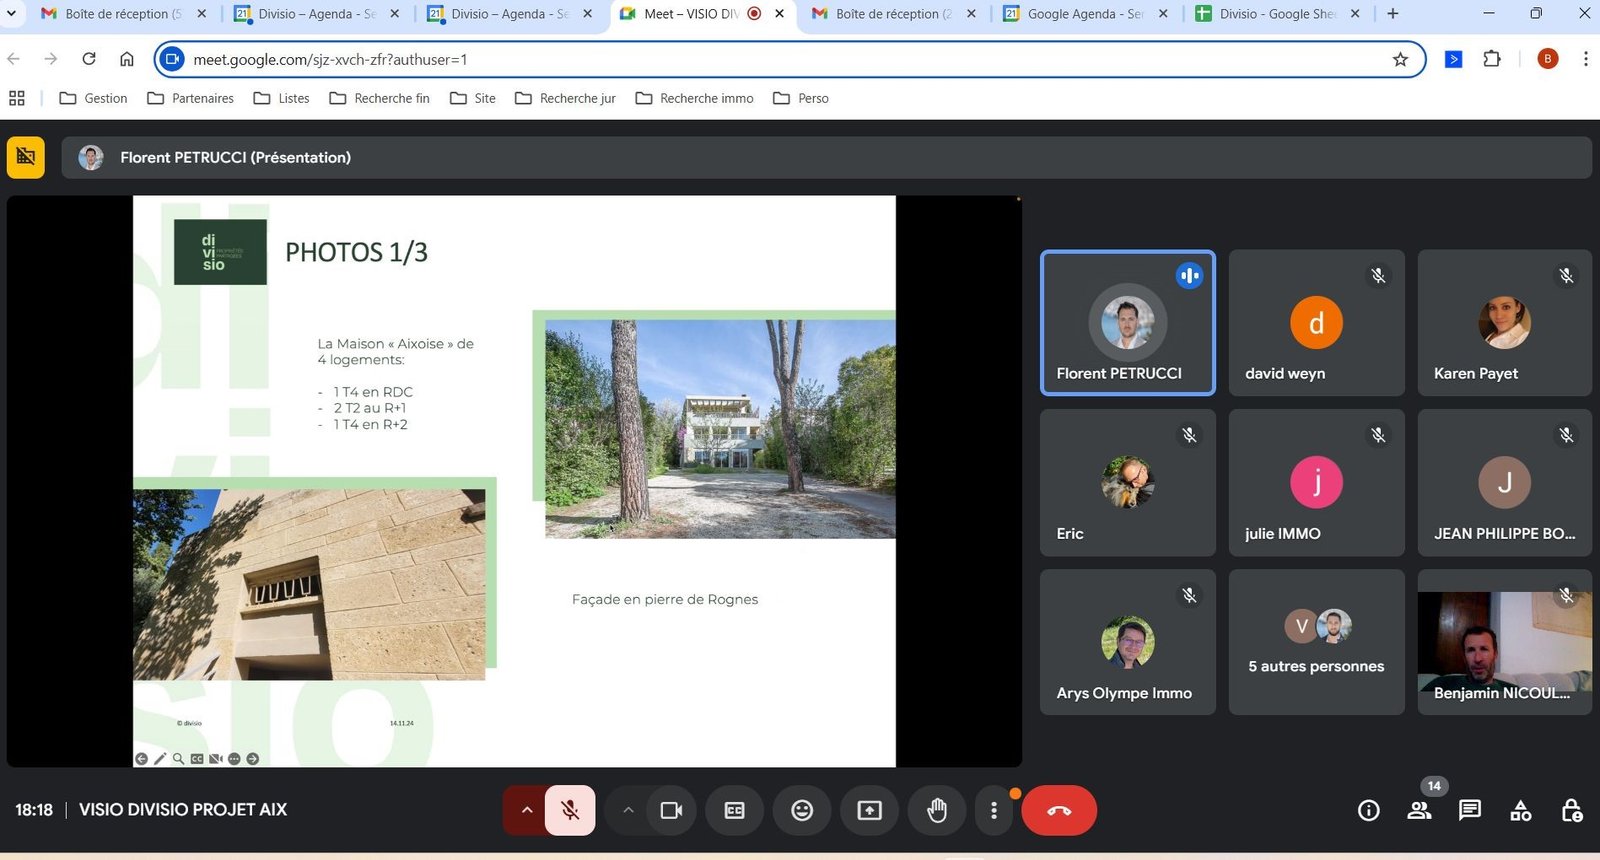This screenshot has width=1600, height=860.
Task: Open Gestion bookmarks folder
Action: pos(93,98)
